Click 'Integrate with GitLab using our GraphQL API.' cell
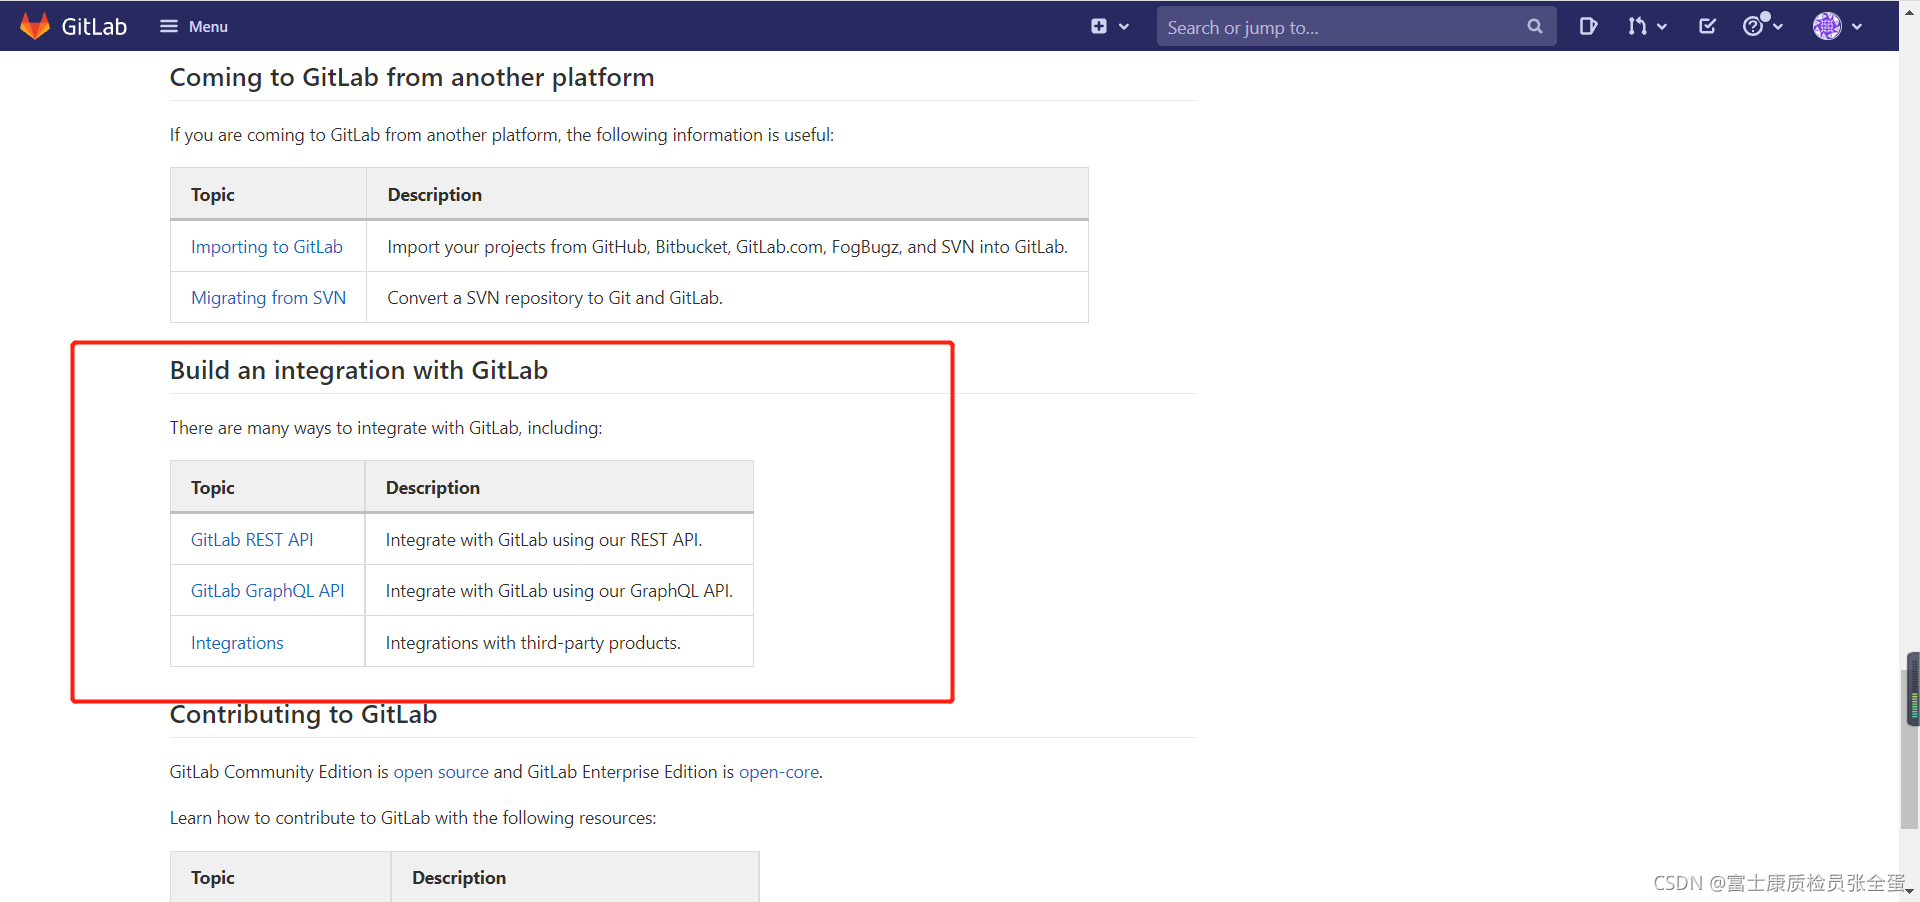Image resolution: width=1920 pixels, height=902 pixels. click(559, 591)
